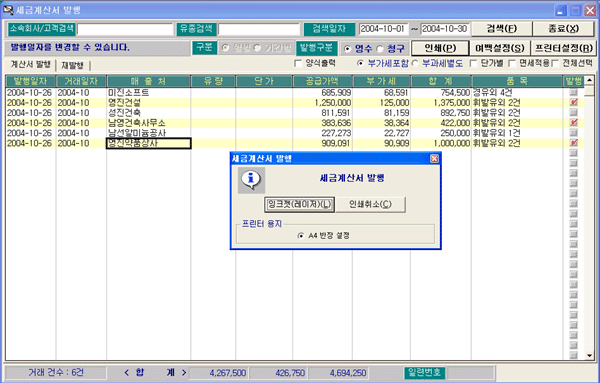Click the 685,909 supply amount cell
Screen dimensions: 600x383
(322, 93)
